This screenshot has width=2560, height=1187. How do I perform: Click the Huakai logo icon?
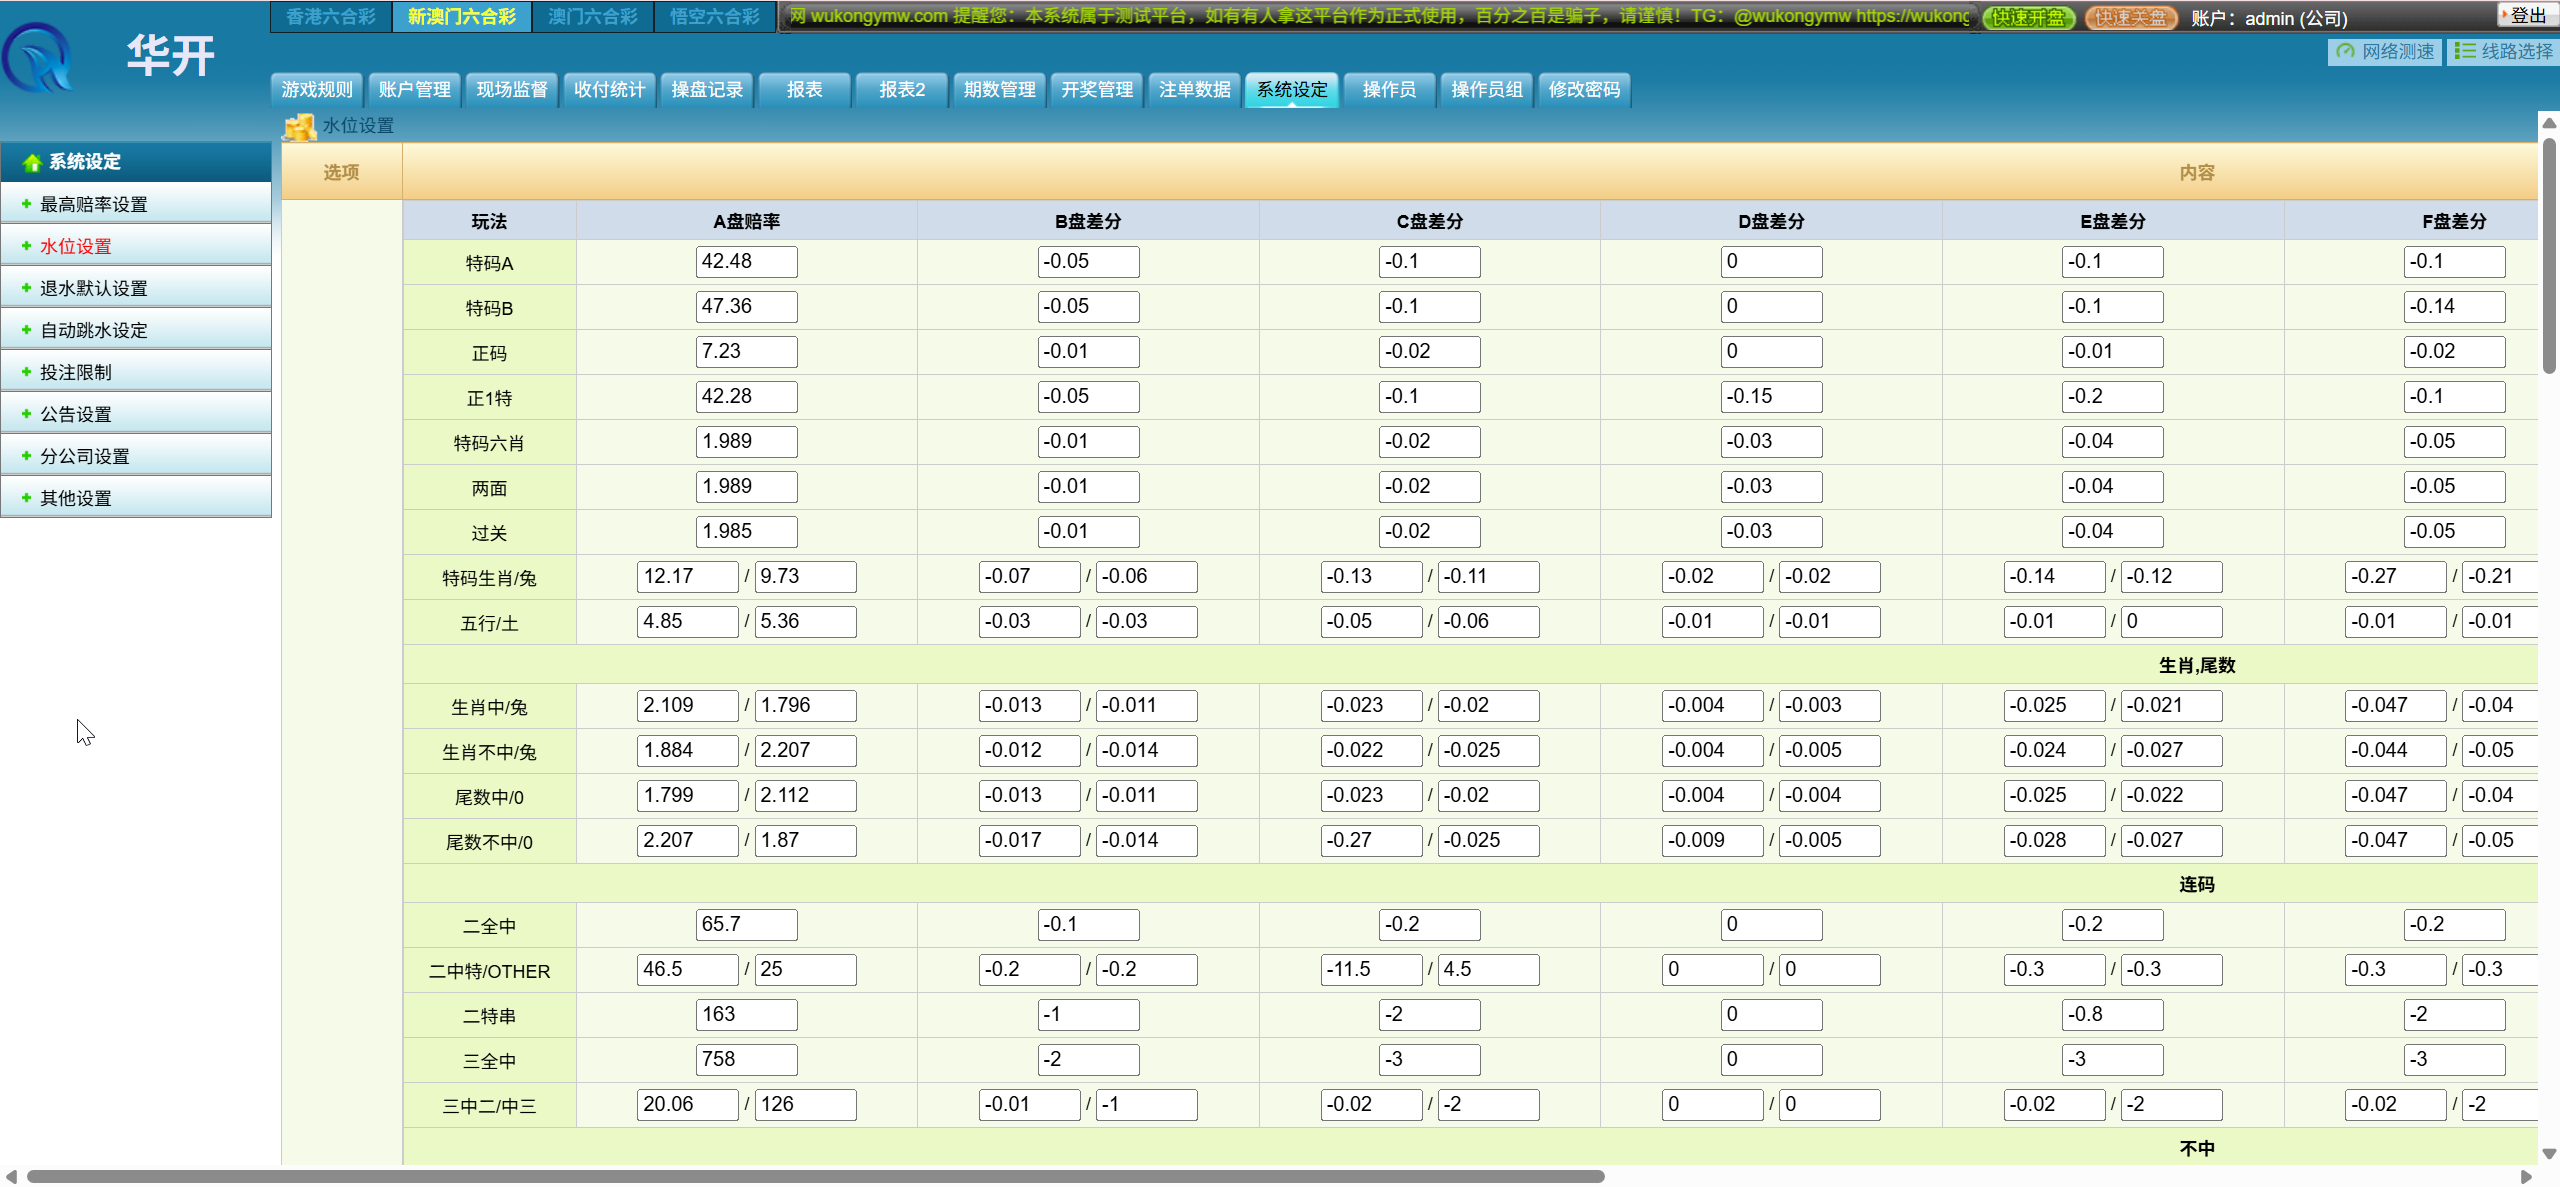tap(38, 58)
